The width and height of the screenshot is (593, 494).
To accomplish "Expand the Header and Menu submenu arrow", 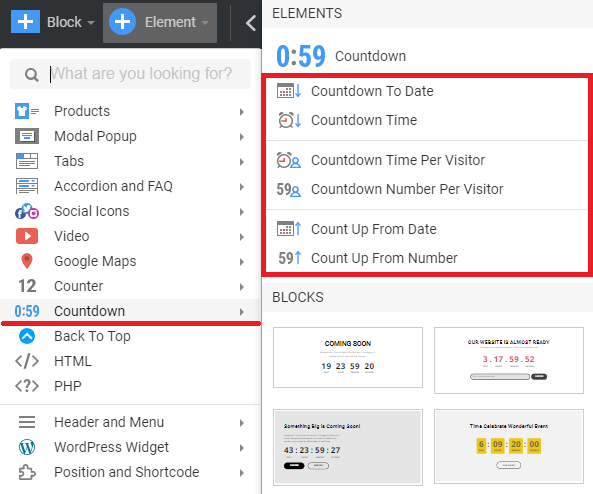I will pos(242,423).
